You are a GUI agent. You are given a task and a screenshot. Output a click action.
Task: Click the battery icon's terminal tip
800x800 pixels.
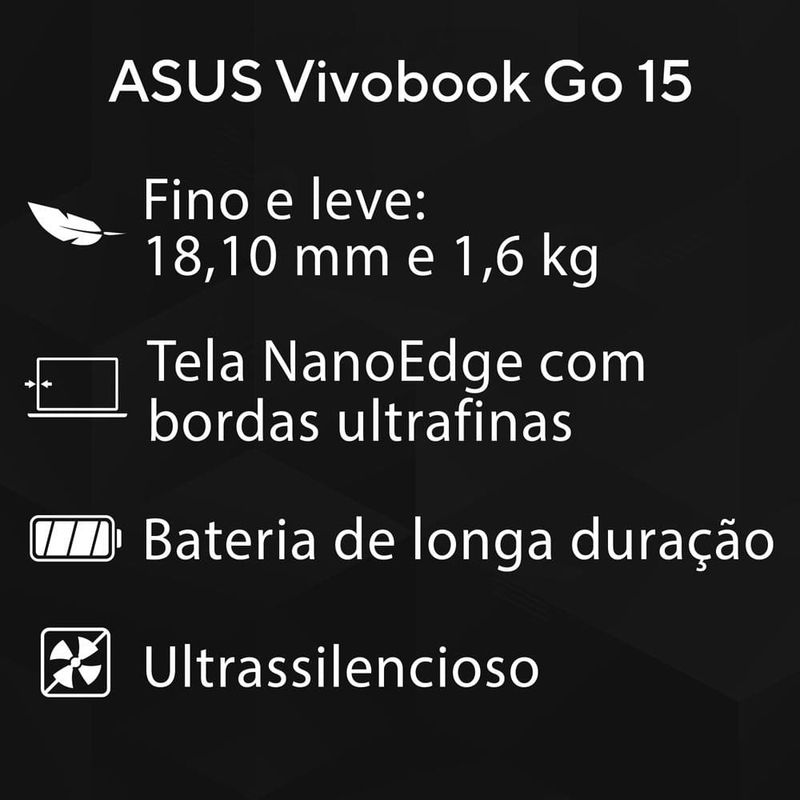click(119, 538)
